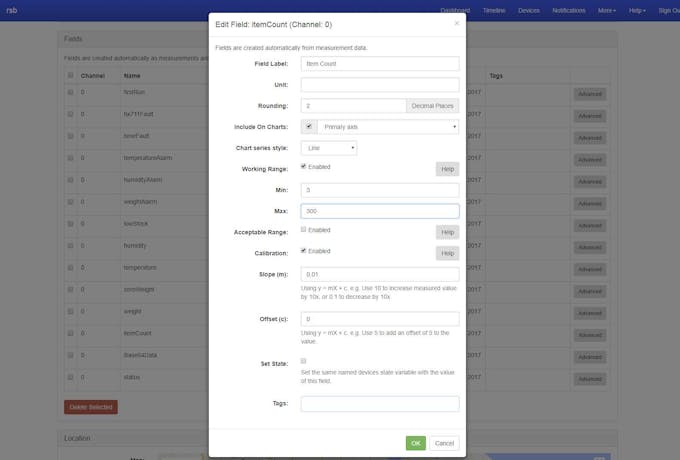The width and height of the screenshot is (680, 460).
Task: Click Advanced button in itemCount row
Action: (590, 335)
